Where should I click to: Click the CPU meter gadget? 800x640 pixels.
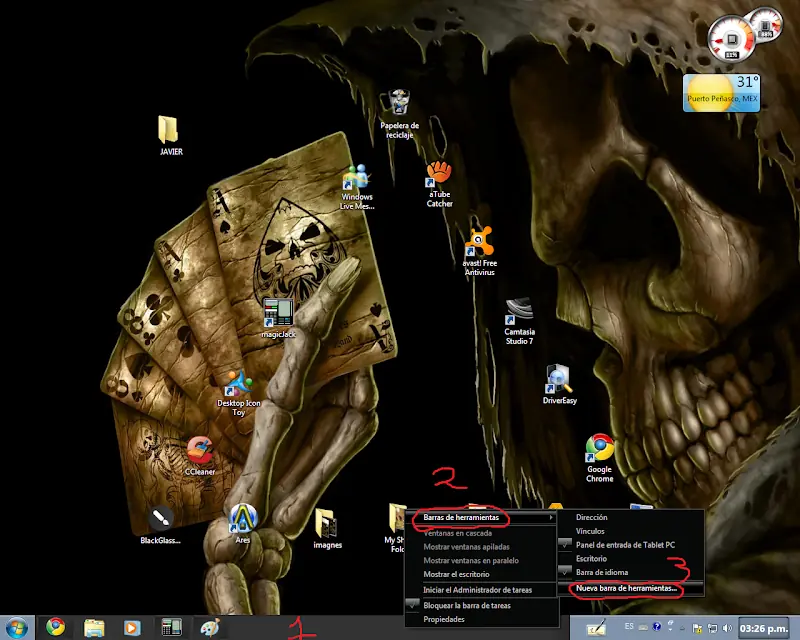pyautogui.click(x=731, y=39)
